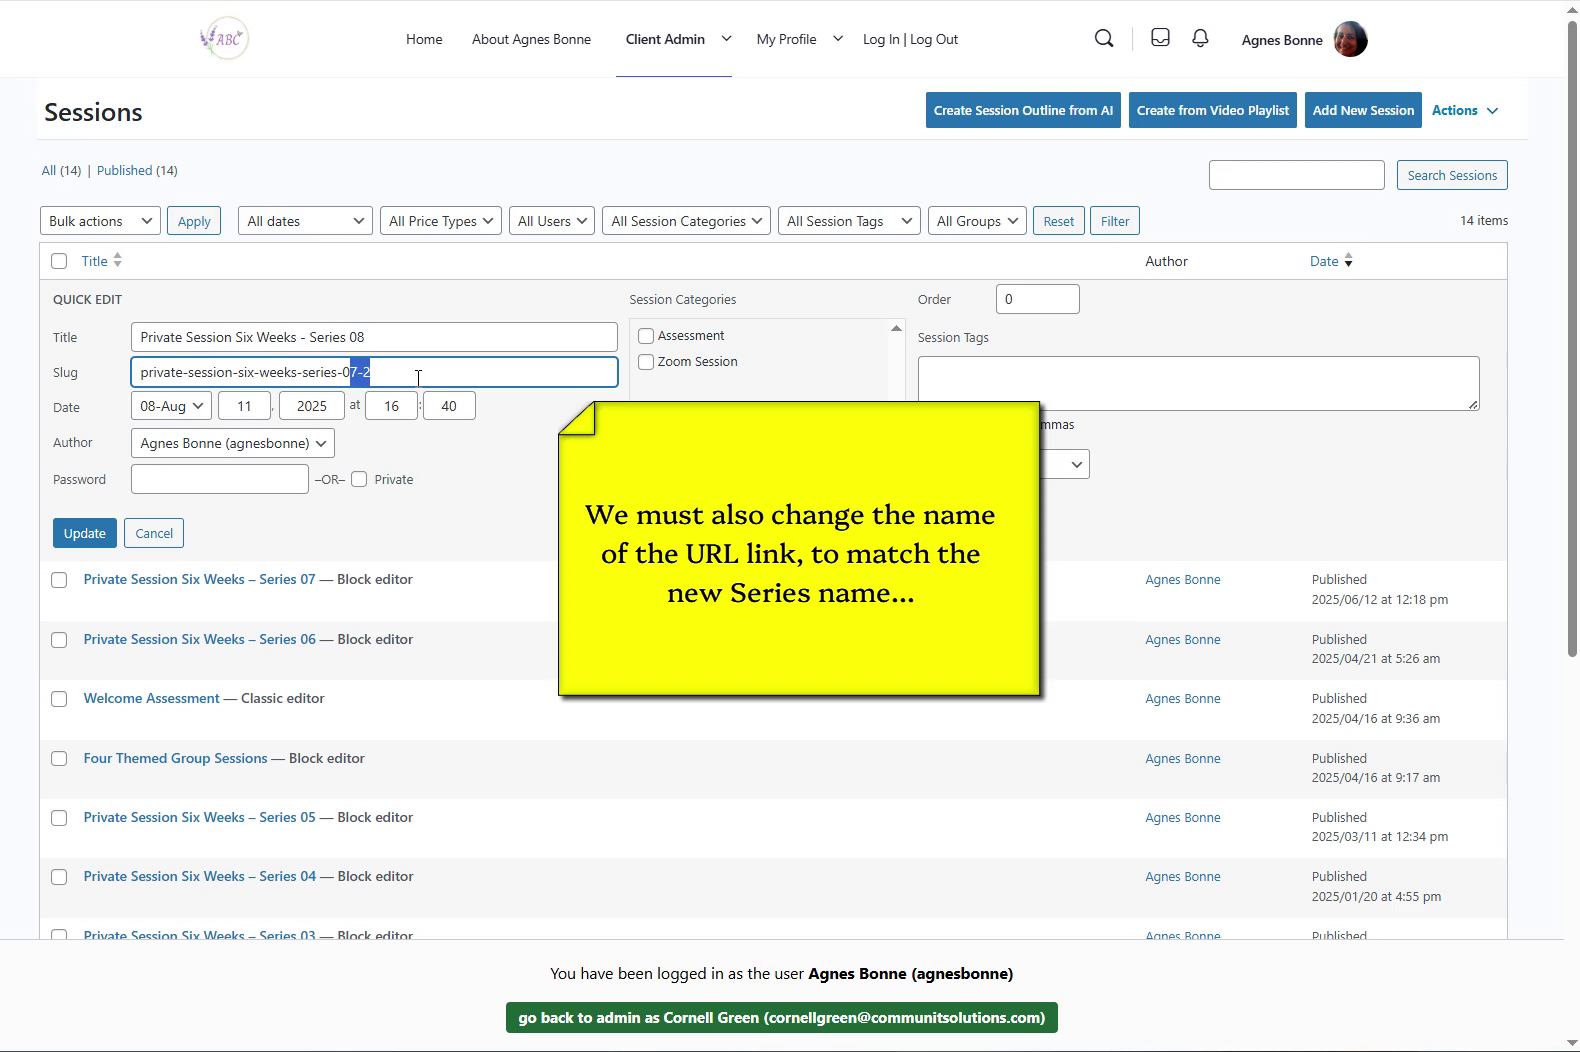Open the All Session Categories filter
Screen dimensions: 1580x1052
point(686,221)
